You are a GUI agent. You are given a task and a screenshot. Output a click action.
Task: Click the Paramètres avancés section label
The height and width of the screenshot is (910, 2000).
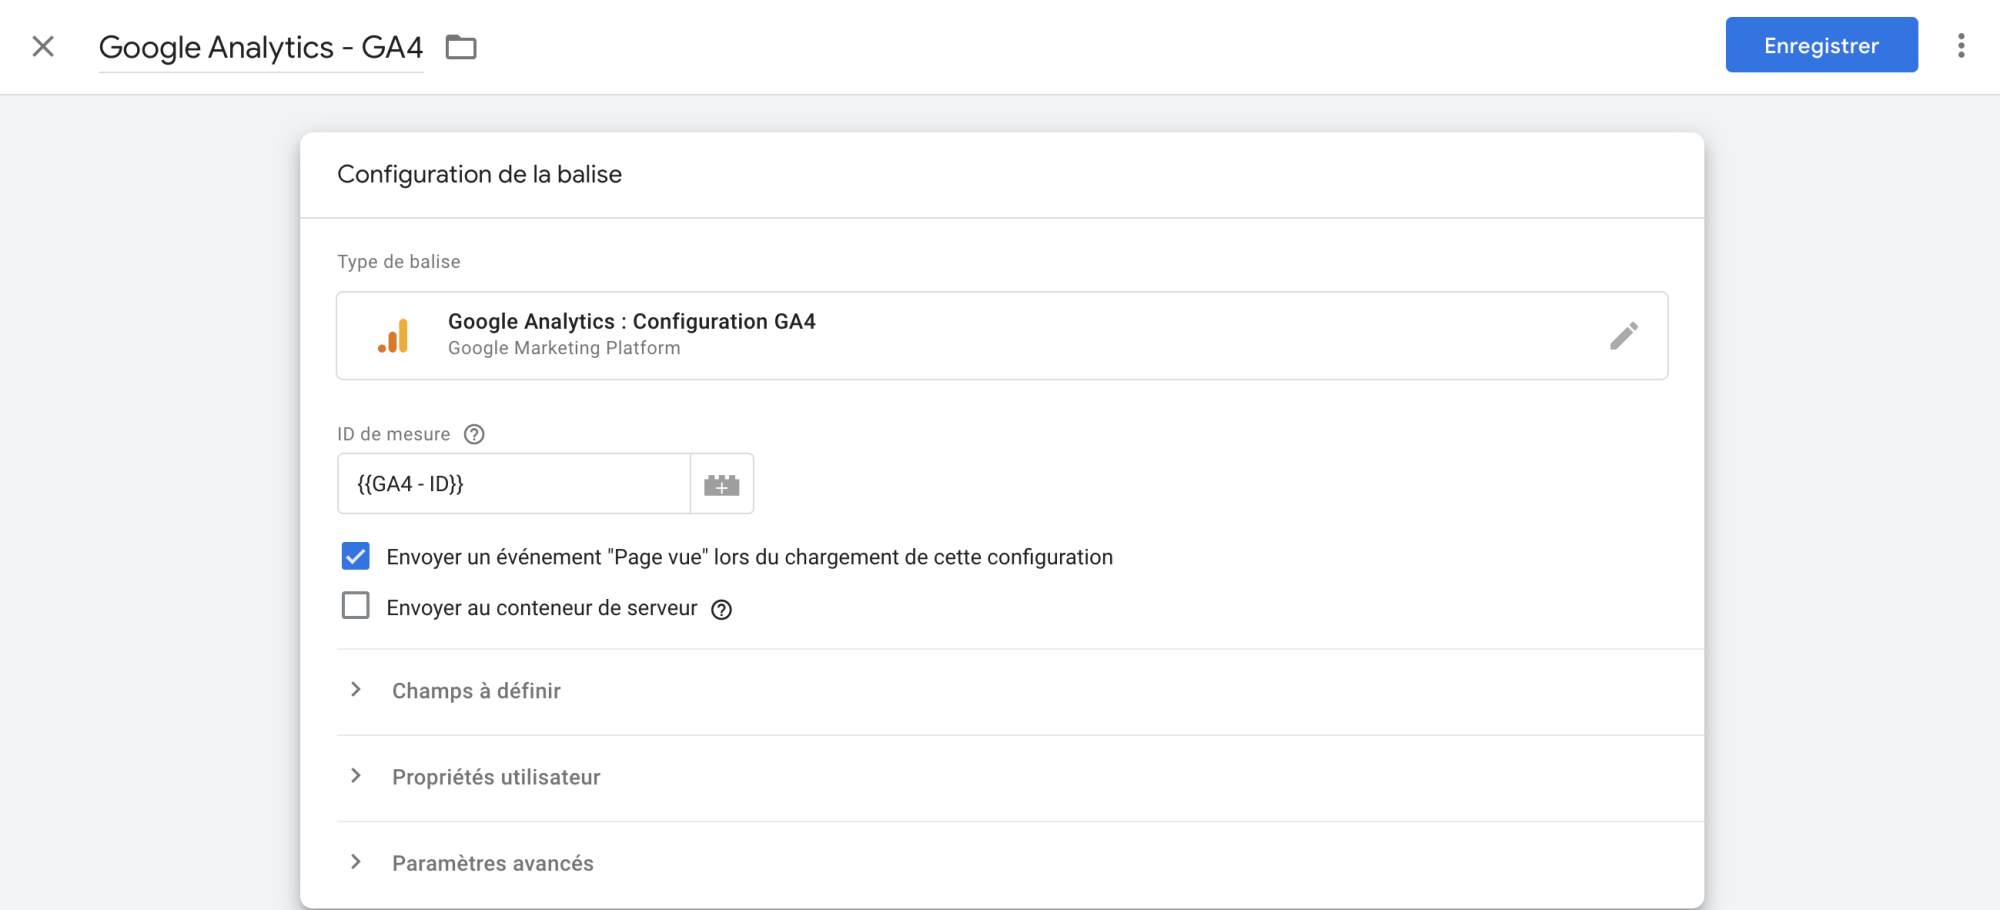[492, 863]
